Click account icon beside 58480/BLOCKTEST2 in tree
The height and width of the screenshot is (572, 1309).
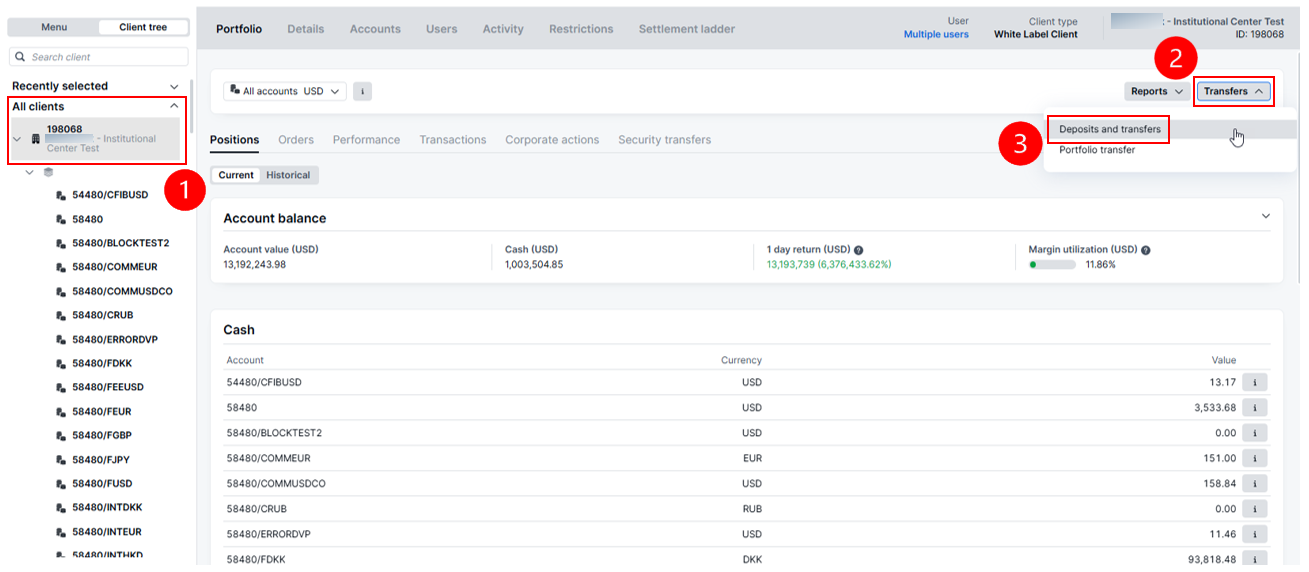(x=62, y=243)
